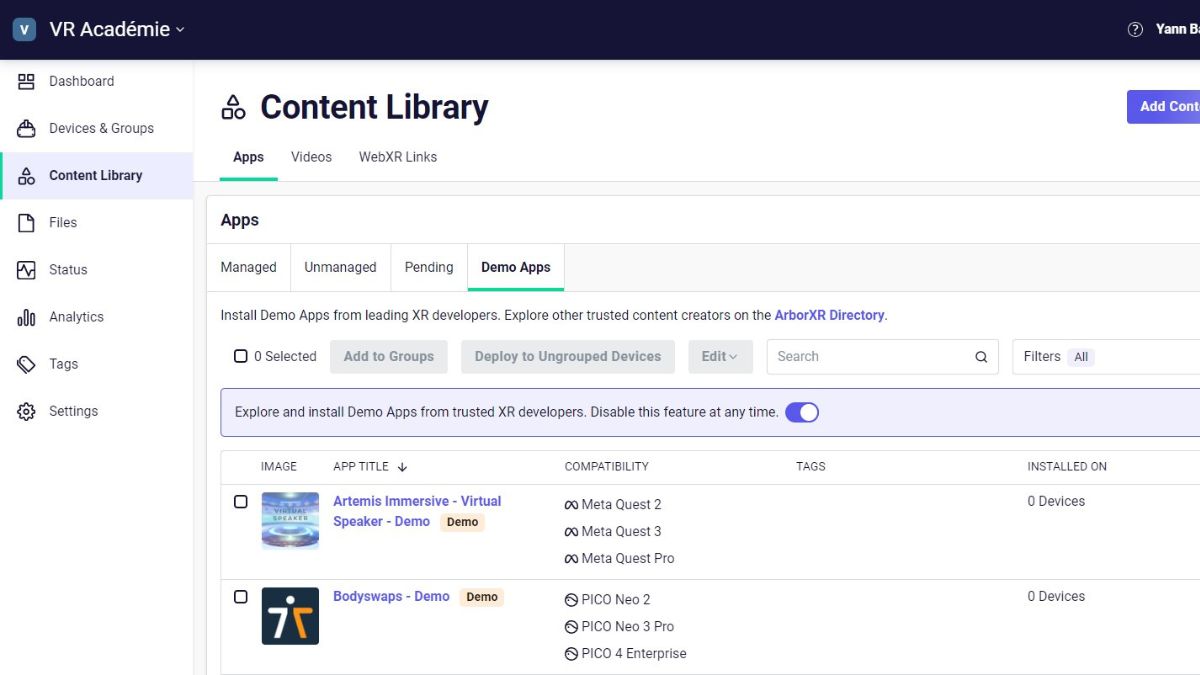Show the Pending apps tab
Viewport: 1200px width, 675px height.
429,267
